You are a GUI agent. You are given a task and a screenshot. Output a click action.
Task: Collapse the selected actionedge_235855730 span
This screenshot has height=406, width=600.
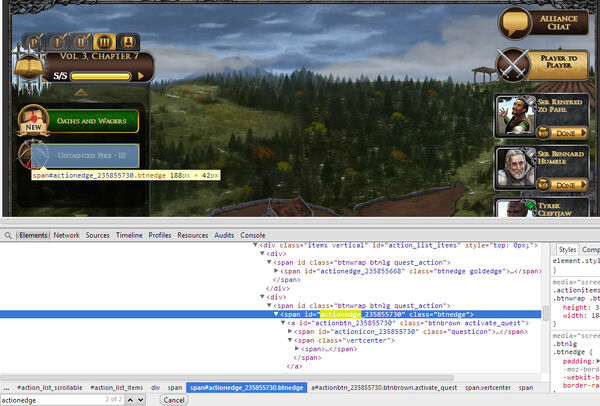tap(276, 314)
